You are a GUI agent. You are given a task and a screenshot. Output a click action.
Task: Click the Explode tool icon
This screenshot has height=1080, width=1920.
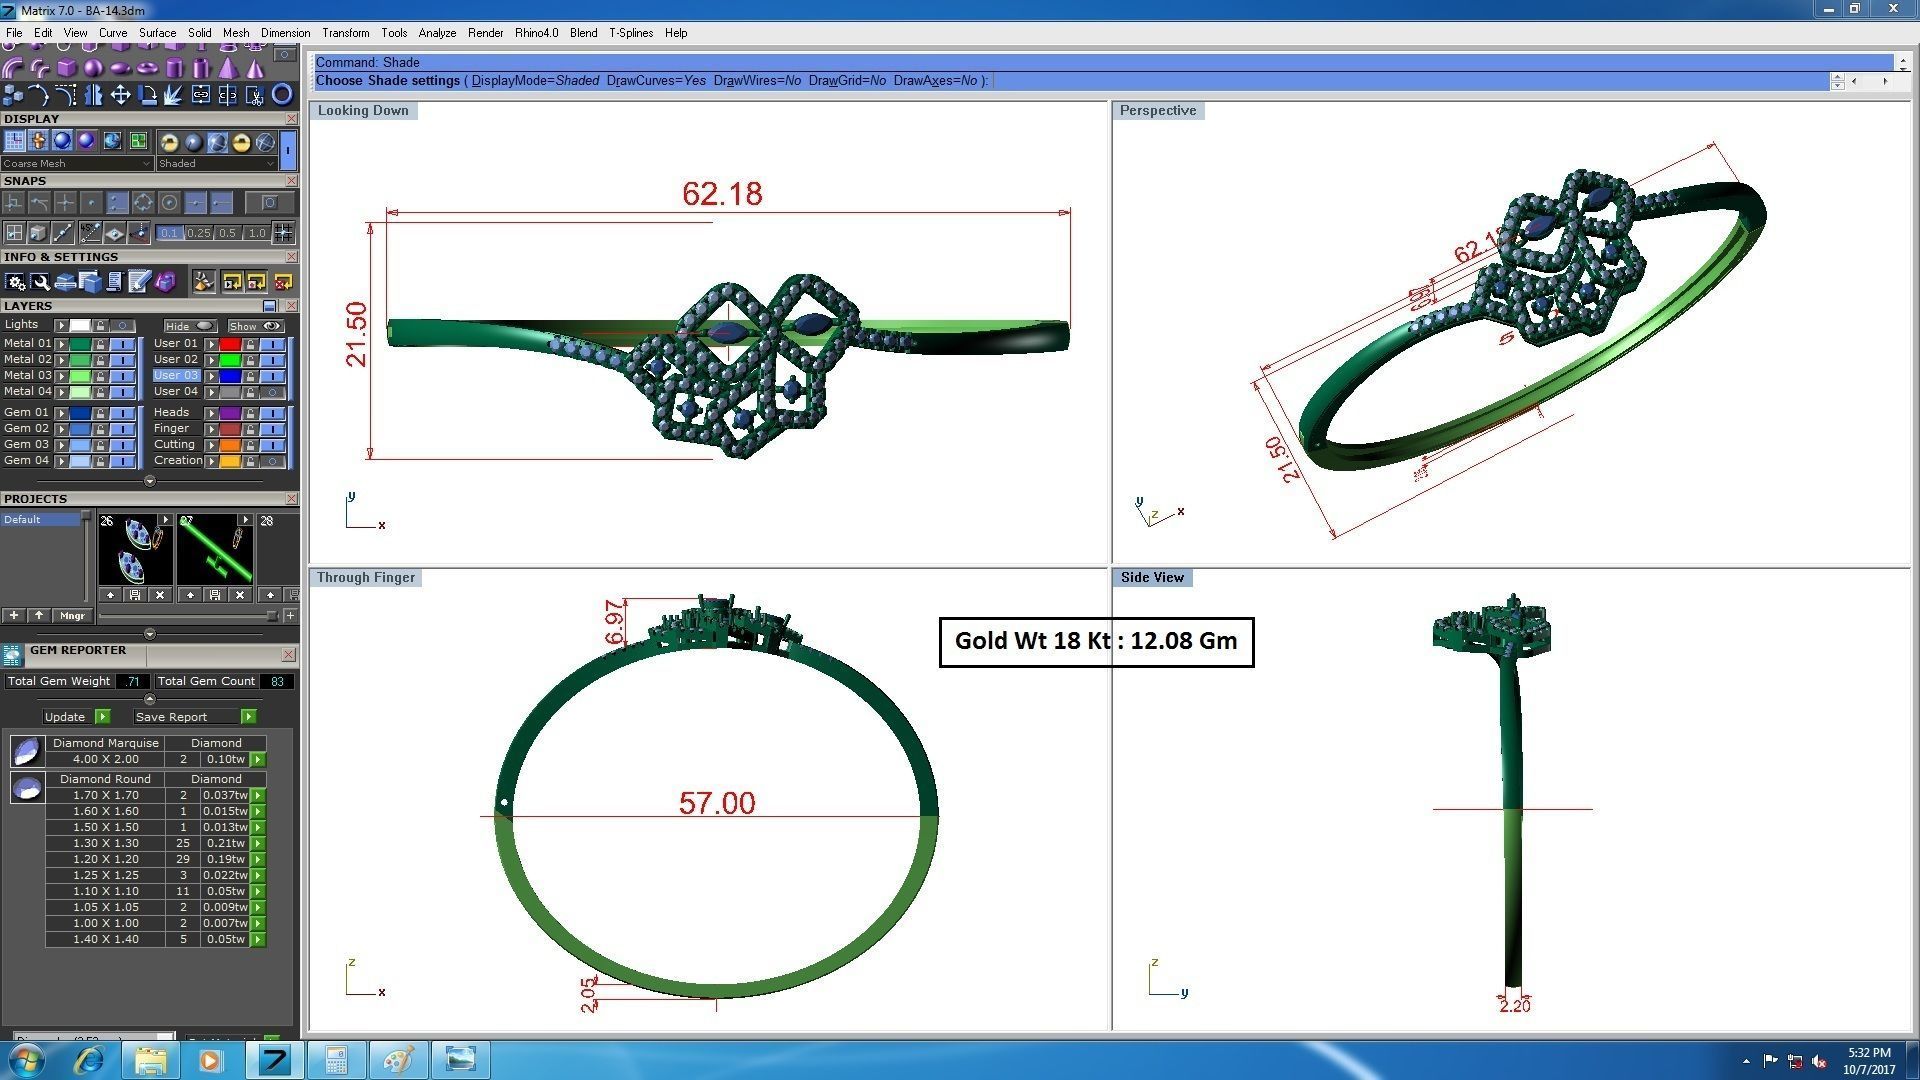point(174,95)
